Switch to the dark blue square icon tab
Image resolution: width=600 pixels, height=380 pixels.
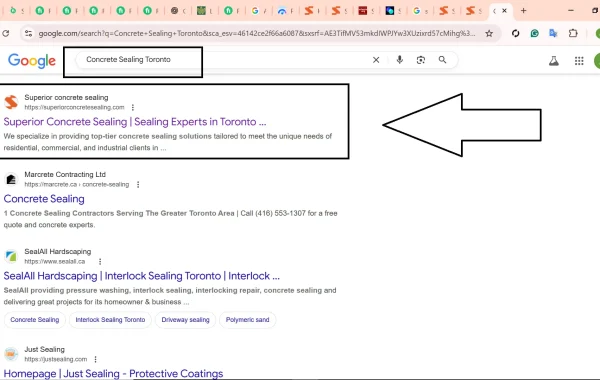(390, 11)
